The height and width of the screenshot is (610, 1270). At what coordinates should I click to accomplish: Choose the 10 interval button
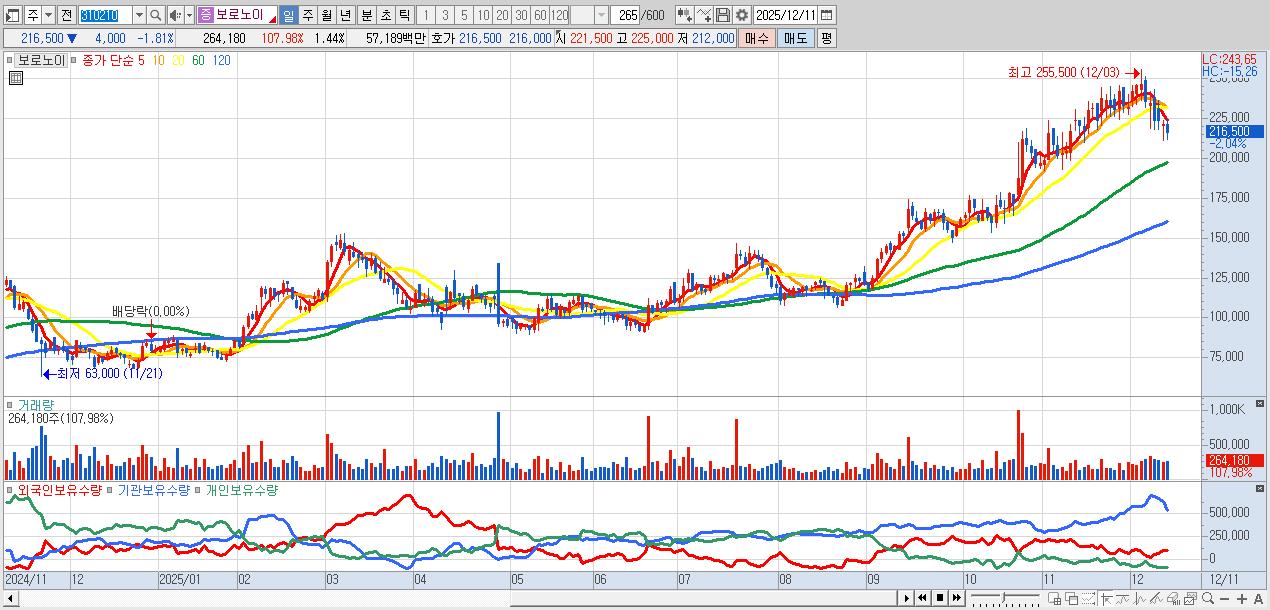point(483,15)
